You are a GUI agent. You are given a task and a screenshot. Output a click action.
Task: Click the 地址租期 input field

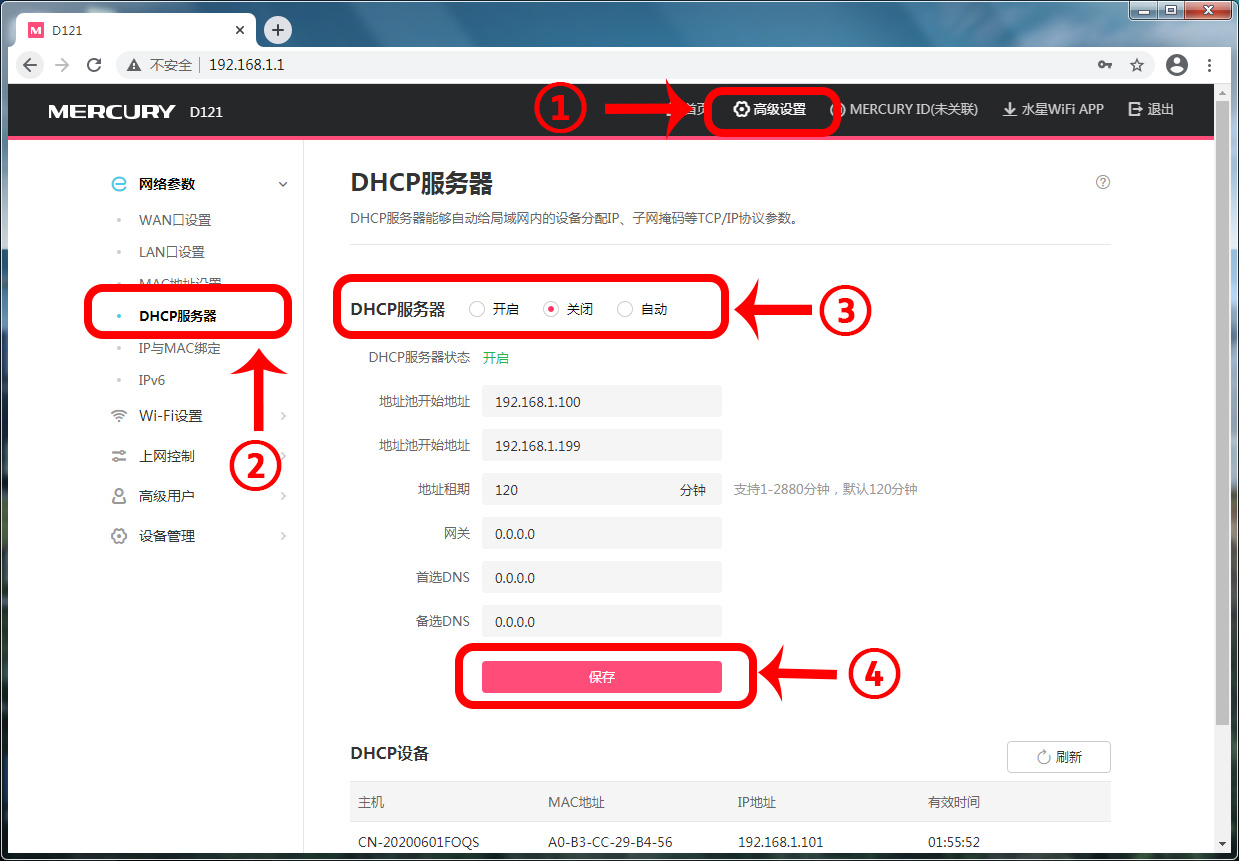pyautogui.click(x=580, y=490)
